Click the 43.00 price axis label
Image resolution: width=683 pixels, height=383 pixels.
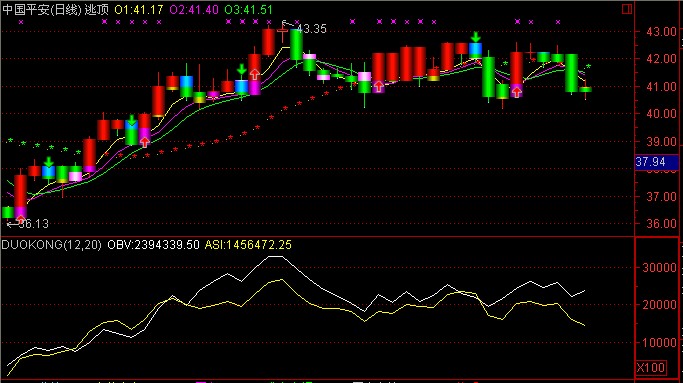click(x=661, y=32)
